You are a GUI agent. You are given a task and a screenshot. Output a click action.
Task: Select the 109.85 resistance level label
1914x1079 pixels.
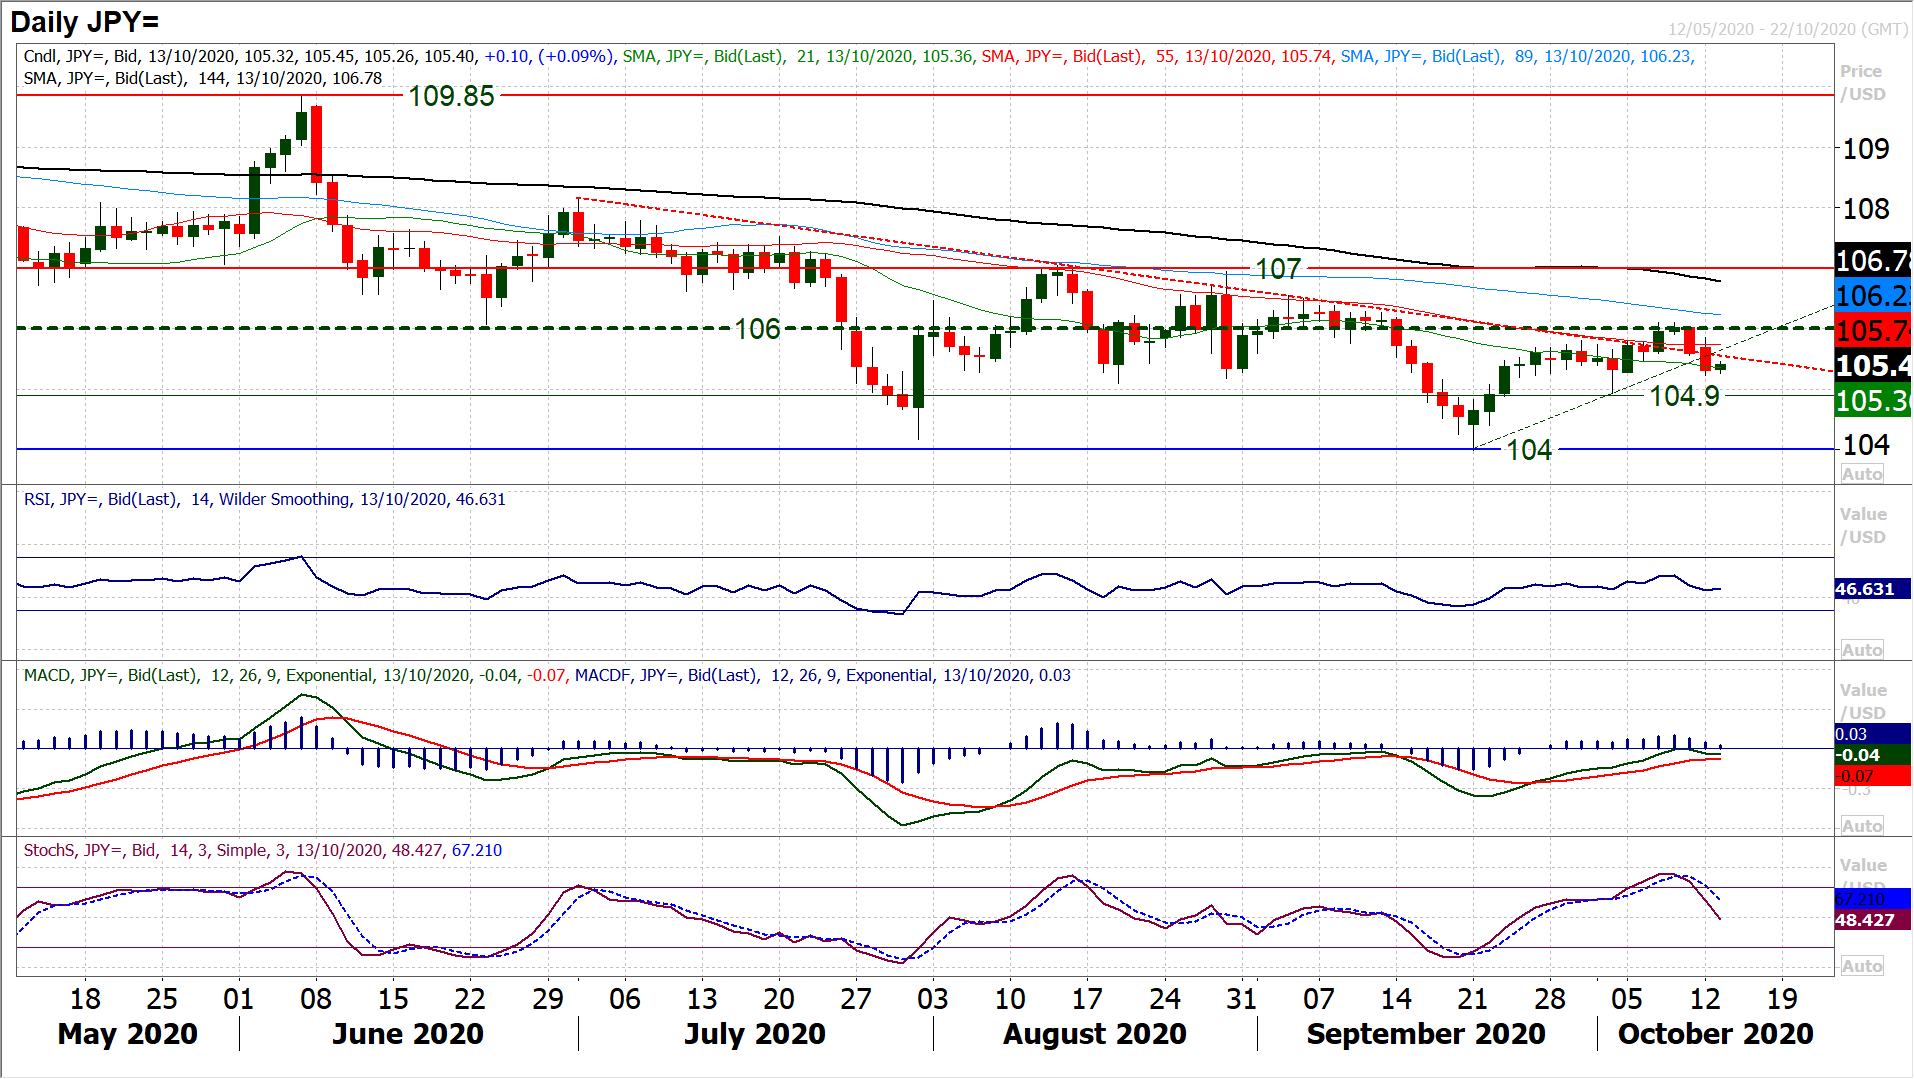pyautogui.click(x=451, y=96)
